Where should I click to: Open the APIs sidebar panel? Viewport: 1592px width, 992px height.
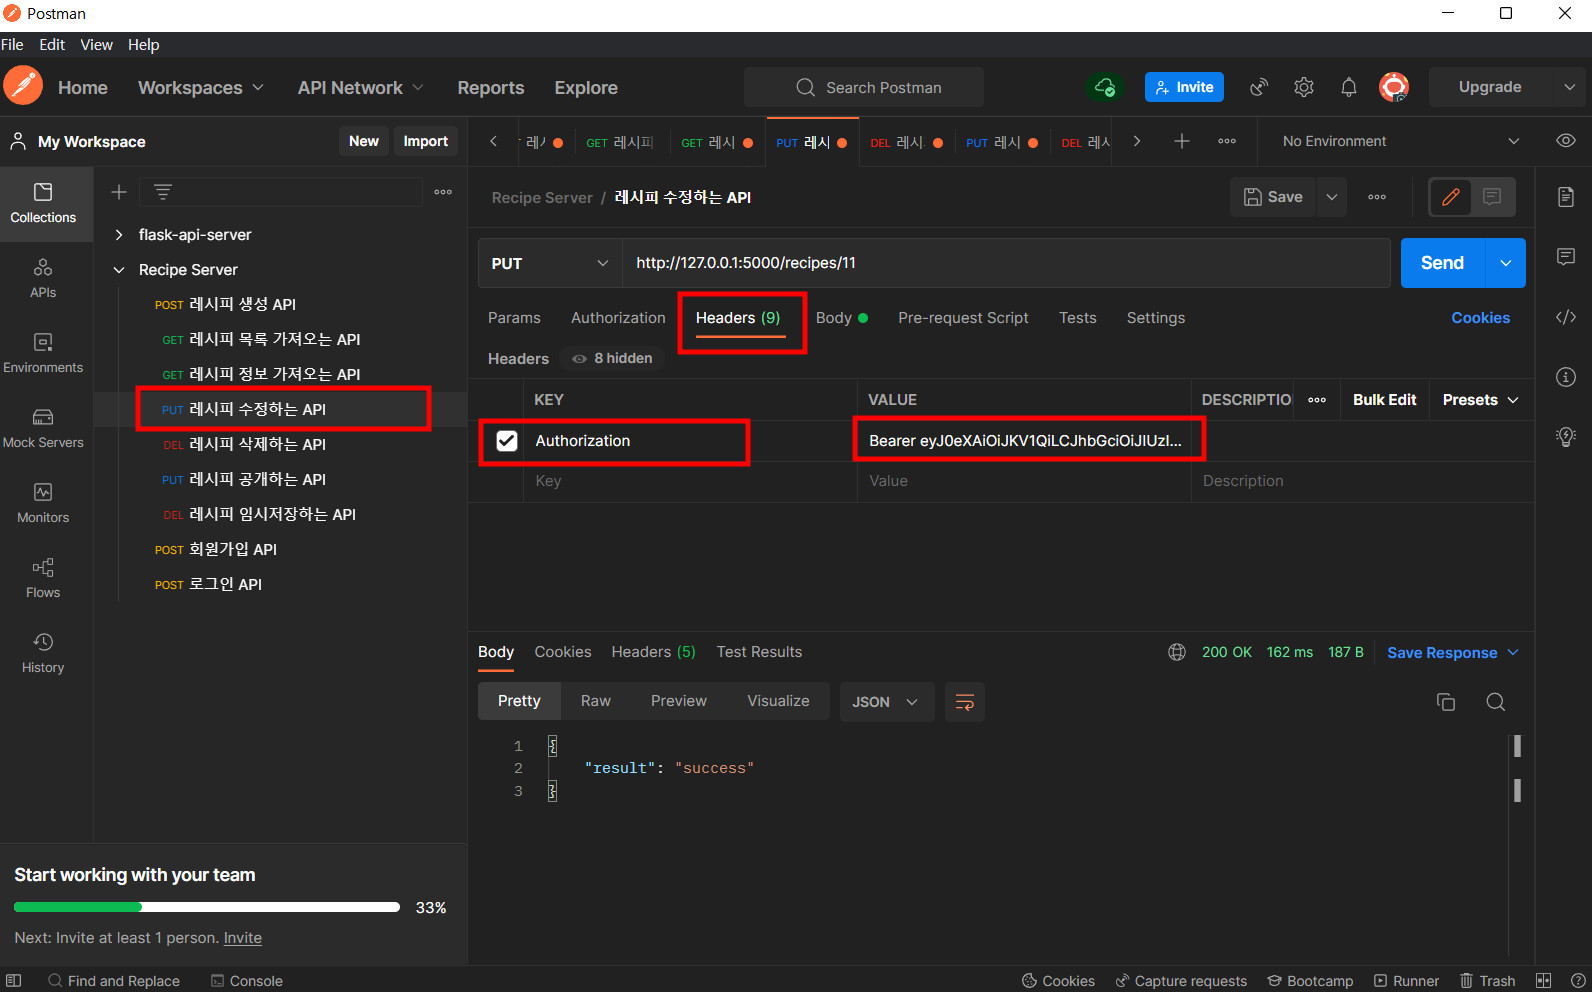pyautogui.click(x=43, y=278)
